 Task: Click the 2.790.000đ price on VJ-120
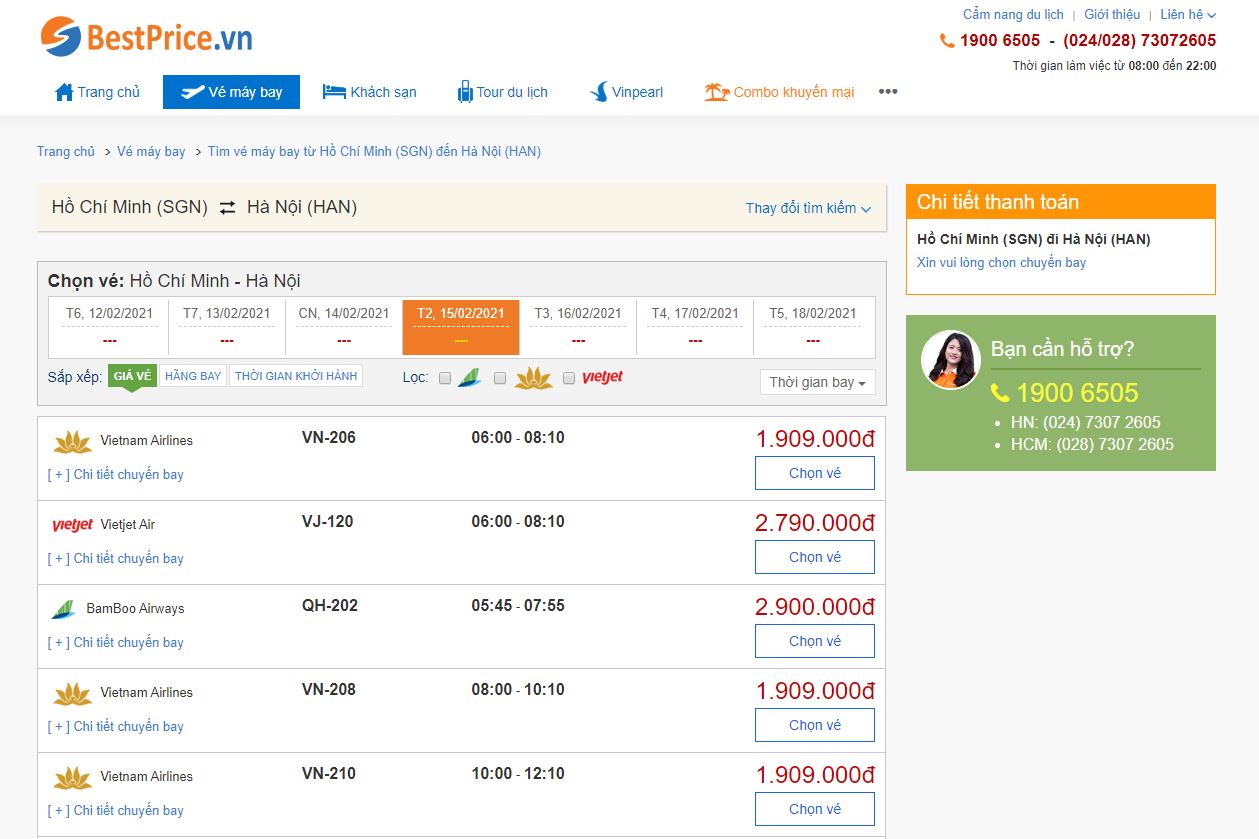click(x=815, y=523)
